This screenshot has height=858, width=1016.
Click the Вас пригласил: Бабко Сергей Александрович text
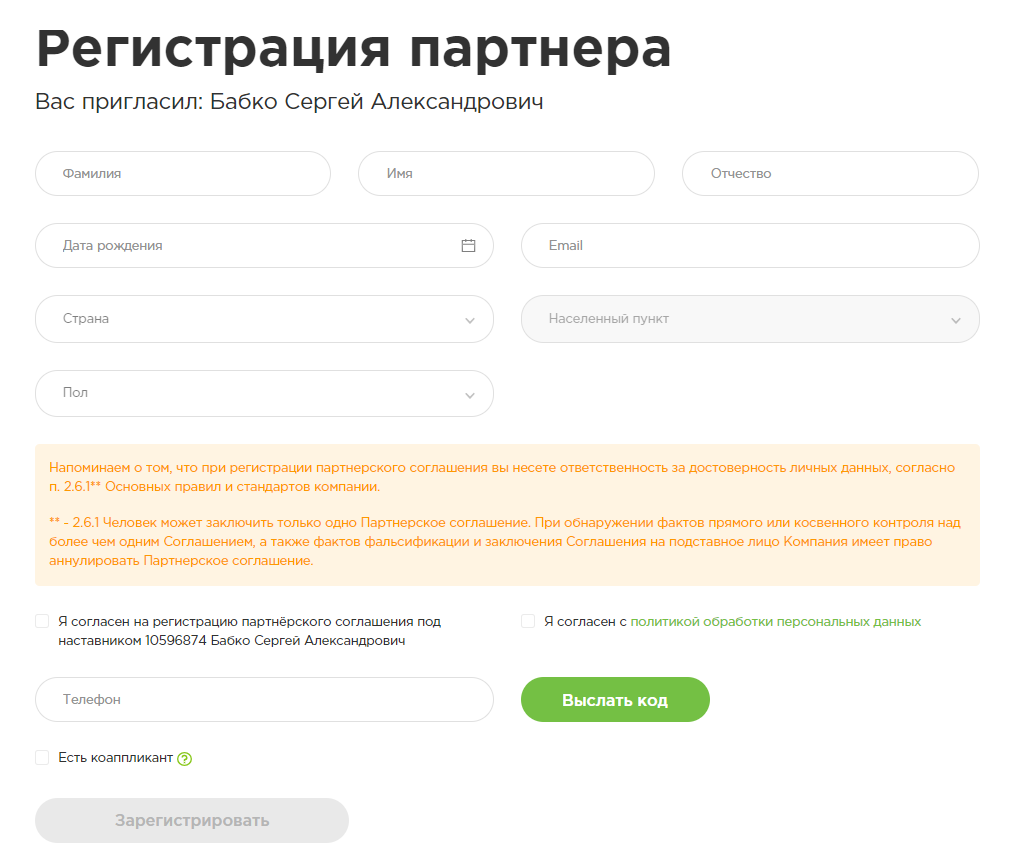click(289, 102)
